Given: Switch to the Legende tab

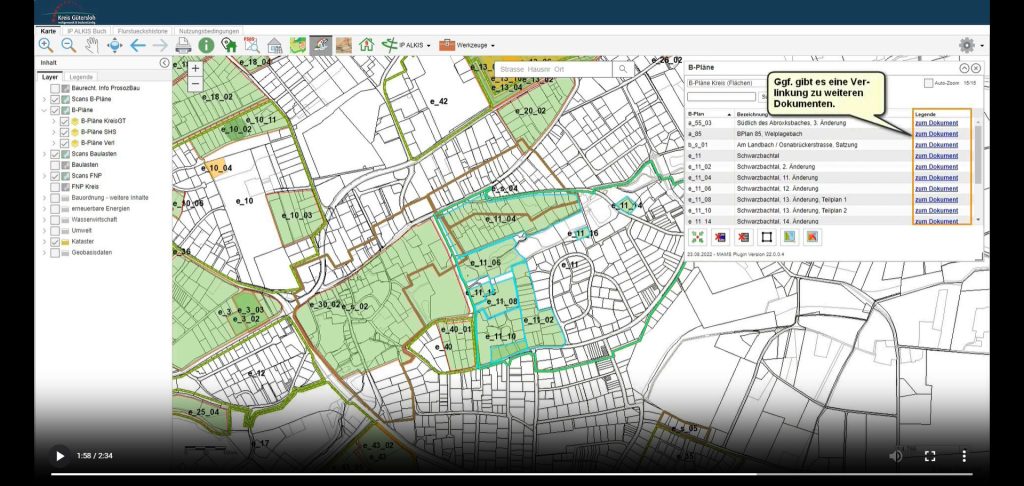Looking at the screenshot, I should tap(81, 77).
